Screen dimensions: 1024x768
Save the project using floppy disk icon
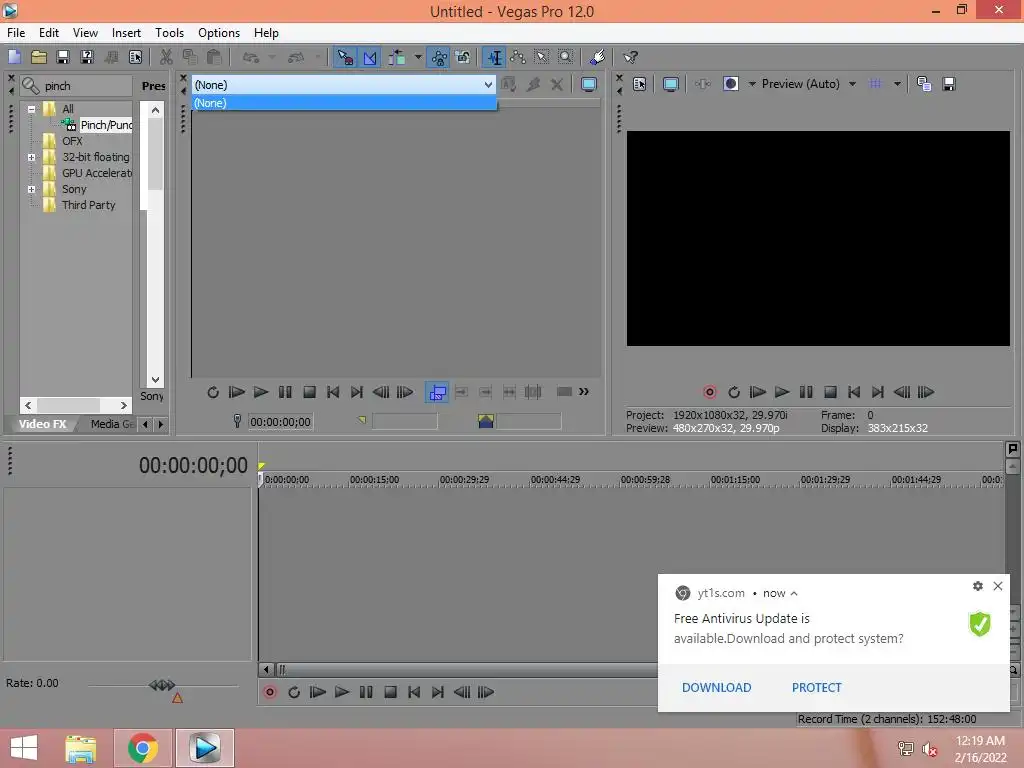pos(63,57)
